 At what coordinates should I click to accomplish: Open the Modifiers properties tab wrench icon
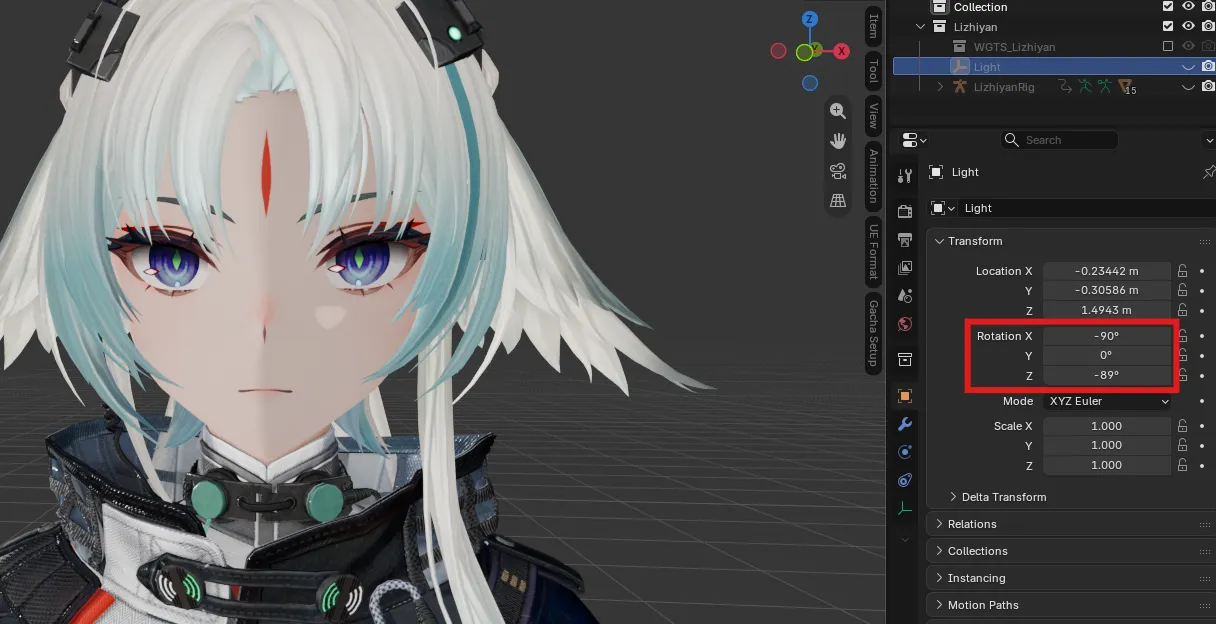(x=905, y=424)
